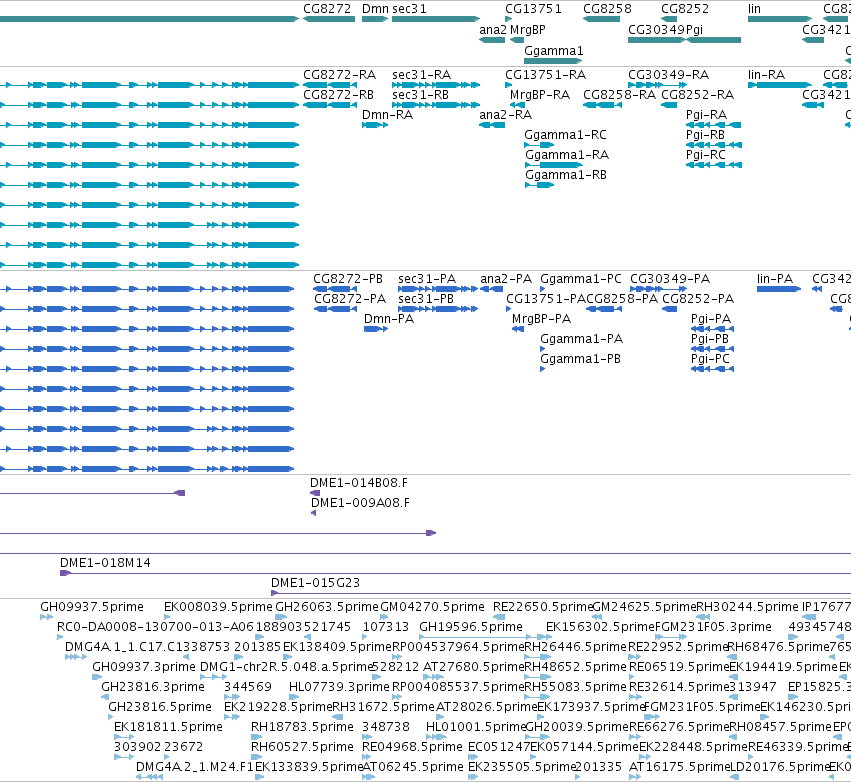Select the CG8272-RB transcript label
Viewport: 851px width, 782px height.
pyautogui.click(x=338, y=94)
